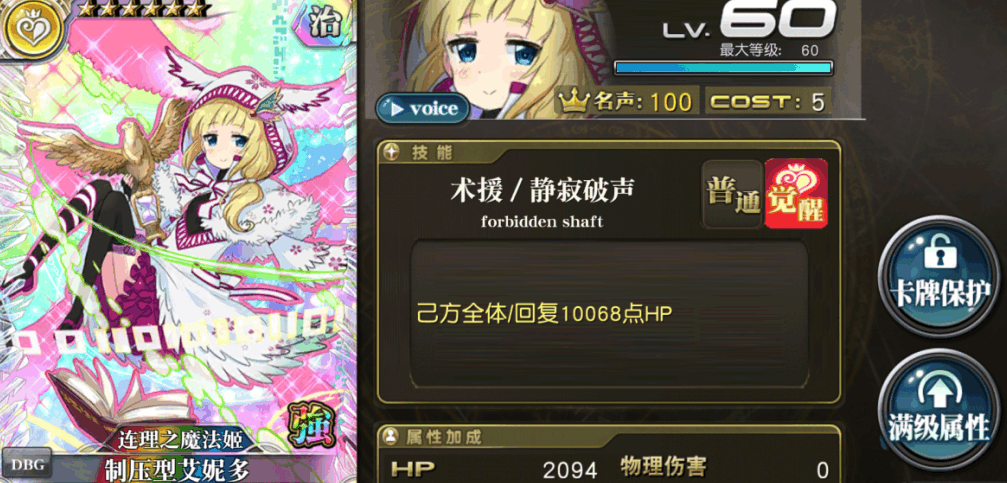
Task: Click the COST 5 indicator
Action: 767,102
